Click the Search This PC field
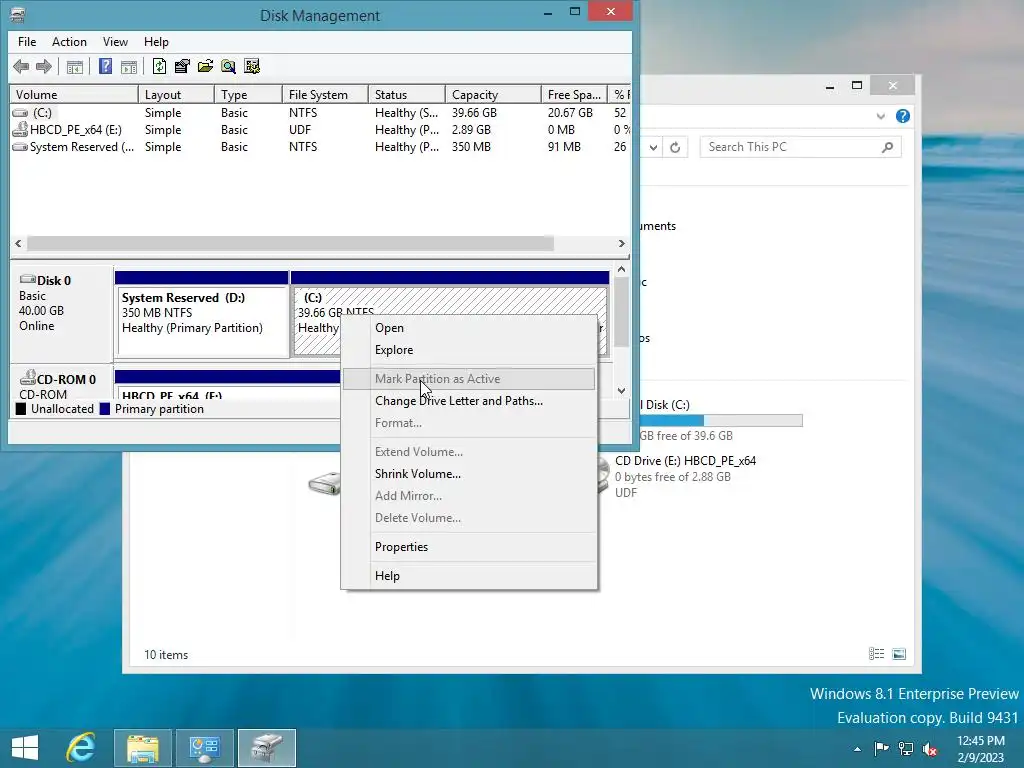 click(800, 147)
